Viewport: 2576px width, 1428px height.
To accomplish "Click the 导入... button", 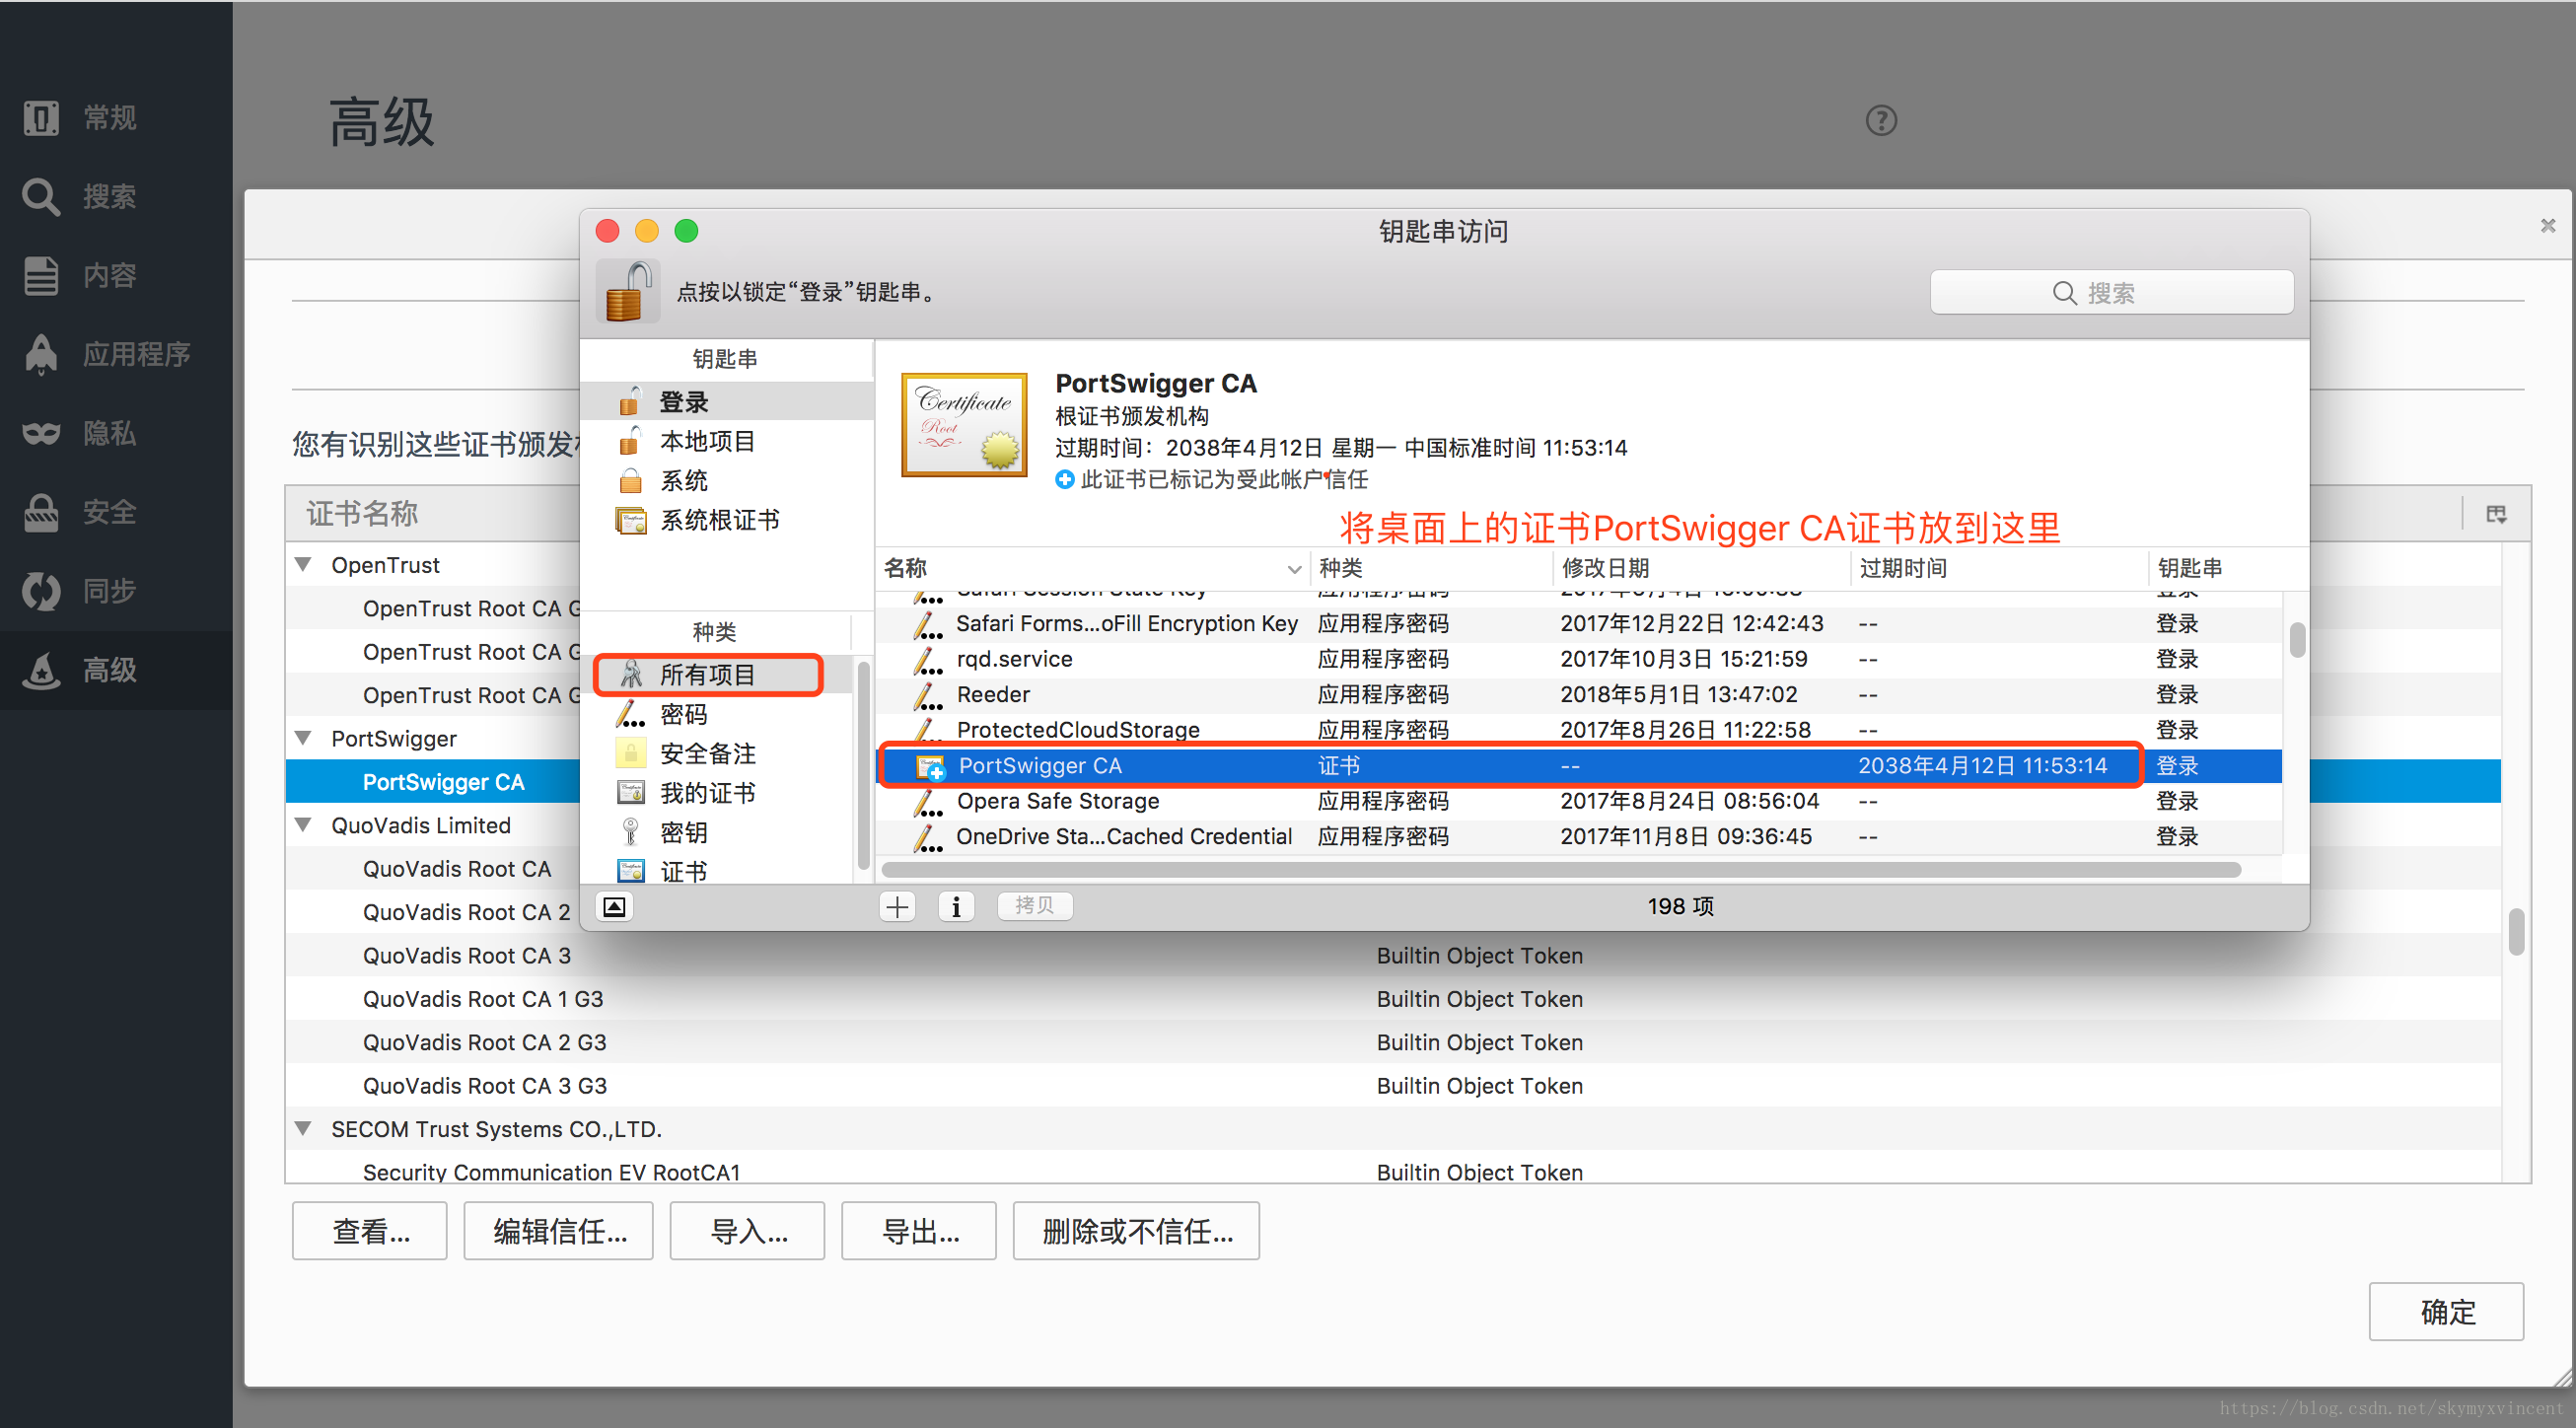I will tap(748, 1231).
